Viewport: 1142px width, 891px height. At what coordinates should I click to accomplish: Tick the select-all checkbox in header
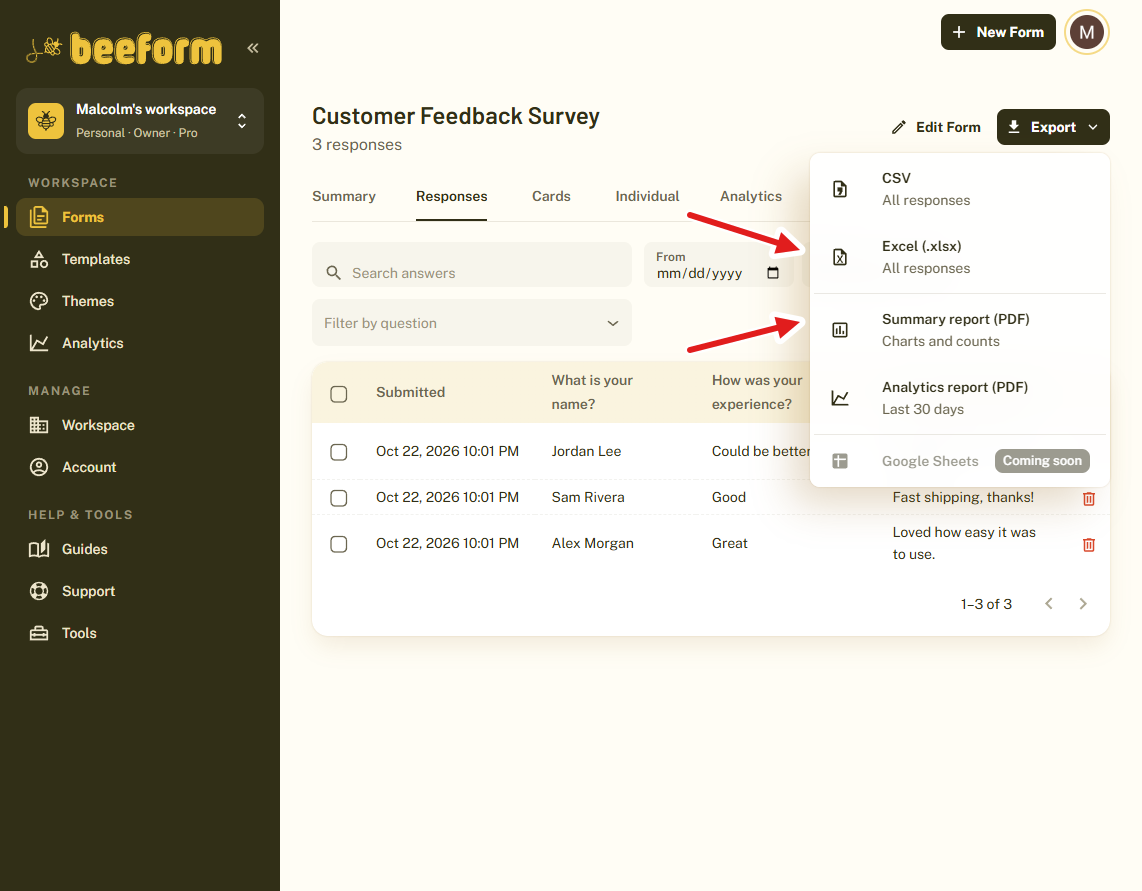click(339, 394)
